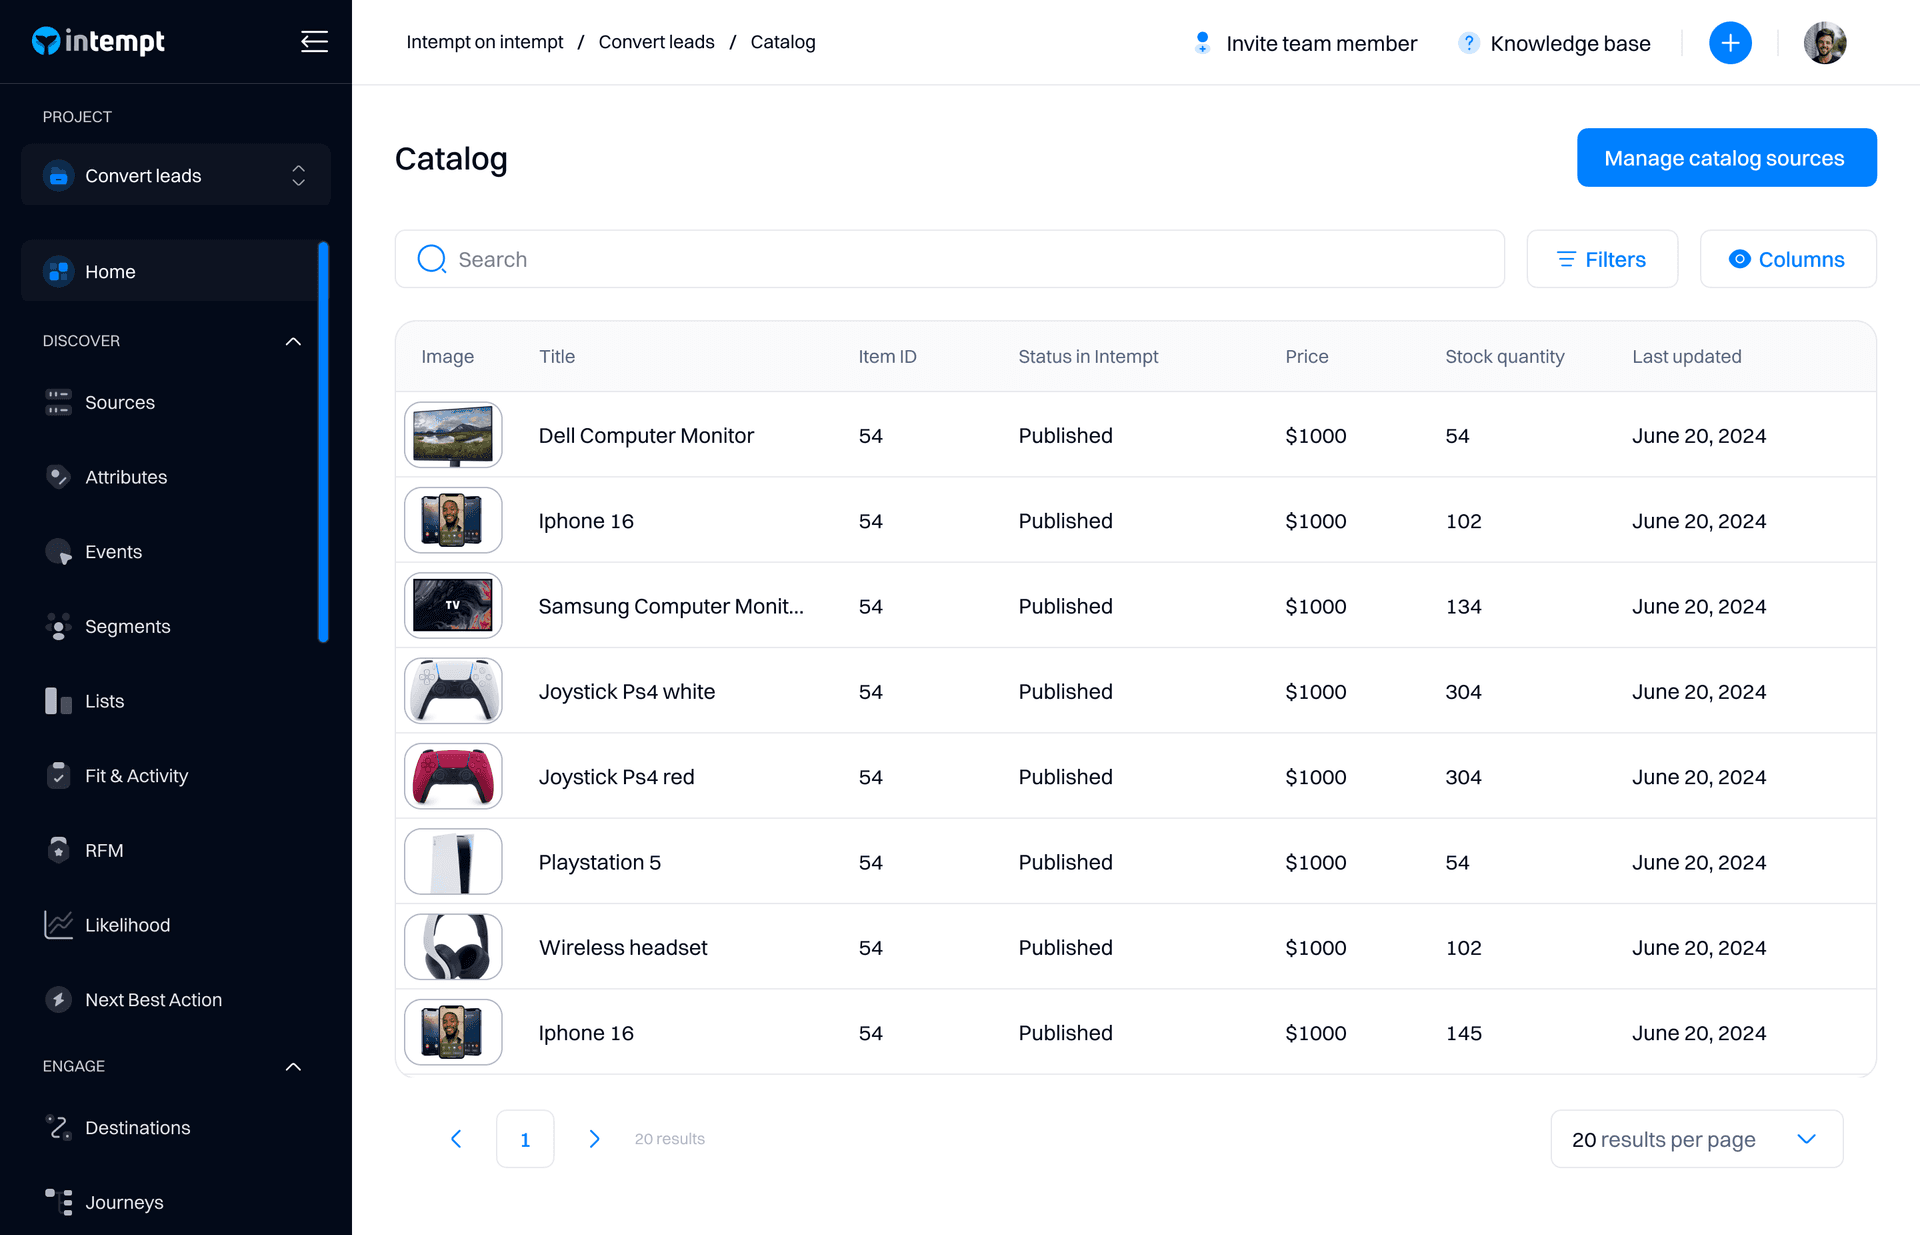Open the Samsung Computer Monitor thumbnail
The image size is (1920, 1235).
pos(453,605)
